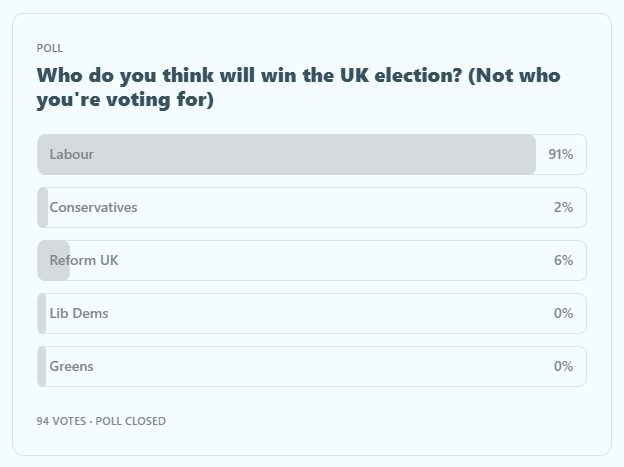The width and height of the screenshot is (624, 467).
Task: Click the small POLL label above the question
Action: coord(49,48)
